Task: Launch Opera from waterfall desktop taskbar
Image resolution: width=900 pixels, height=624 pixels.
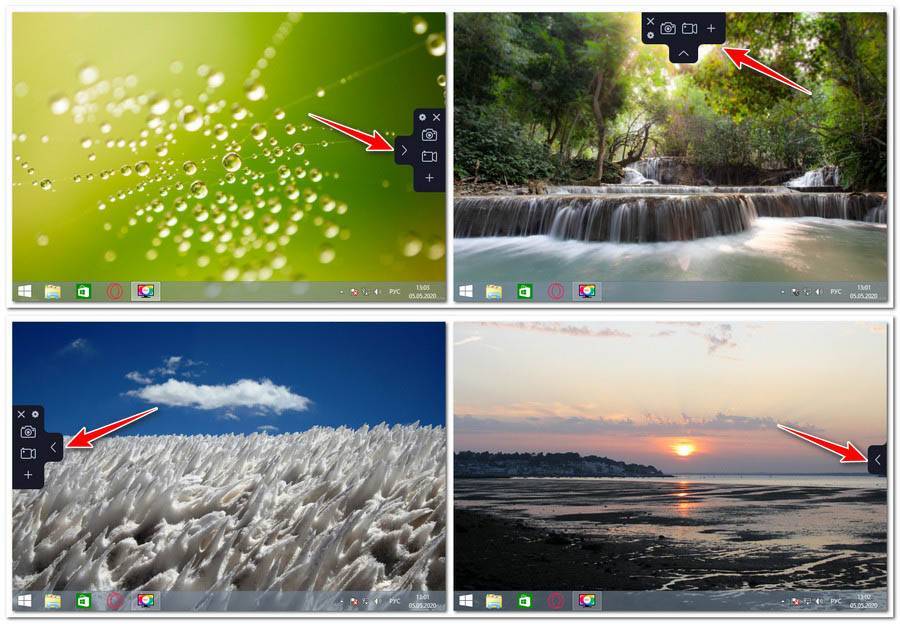Action: pos(556,292)
